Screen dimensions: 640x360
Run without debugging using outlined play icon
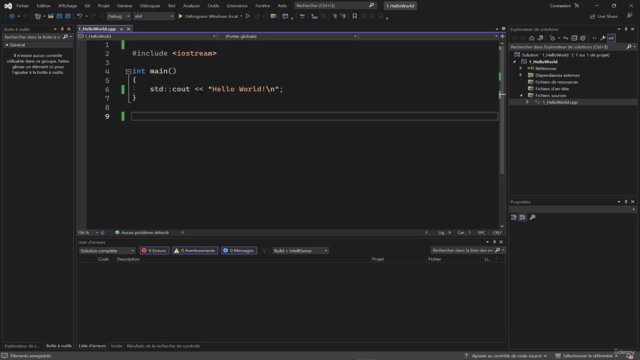coord(248,16)
